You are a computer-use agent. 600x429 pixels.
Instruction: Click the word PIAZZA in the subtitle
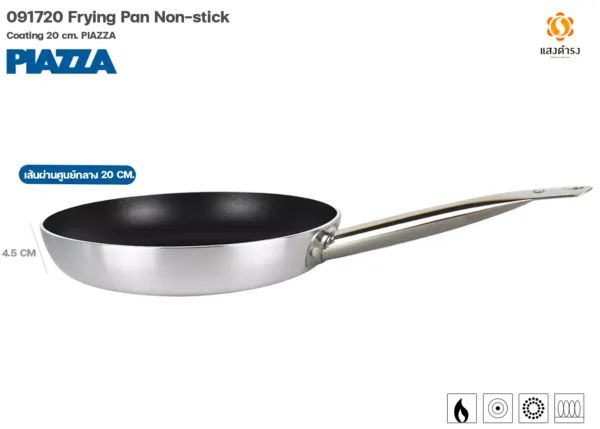click(x=99, y=36)
